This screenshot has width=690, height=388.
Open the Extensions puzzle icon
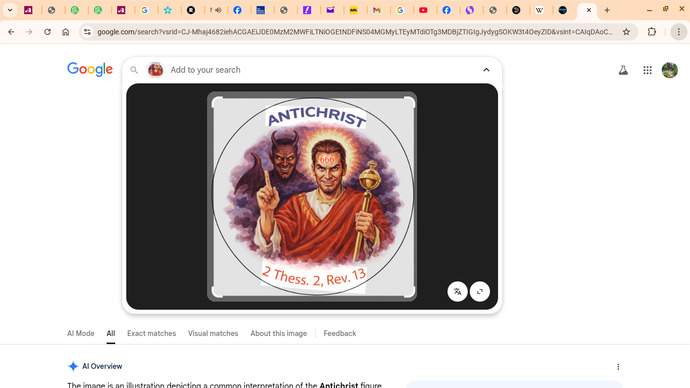point(652,32)
